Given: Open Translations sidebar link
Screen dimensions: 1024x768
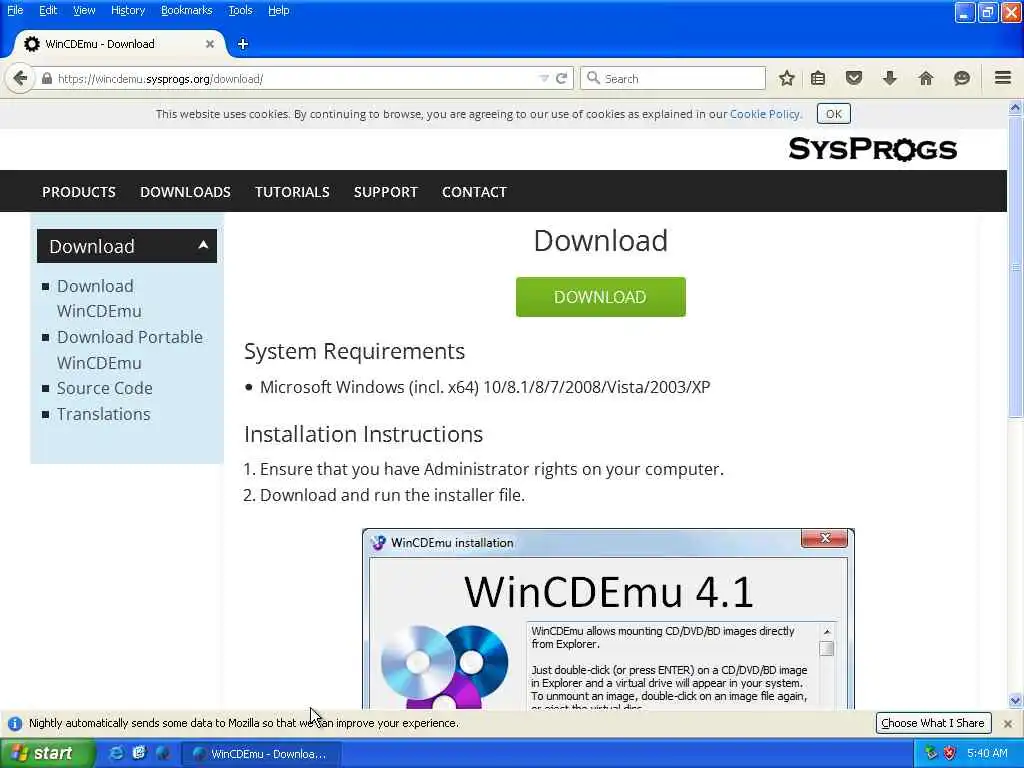Looking at the screenshot, I should coord(103,414).
